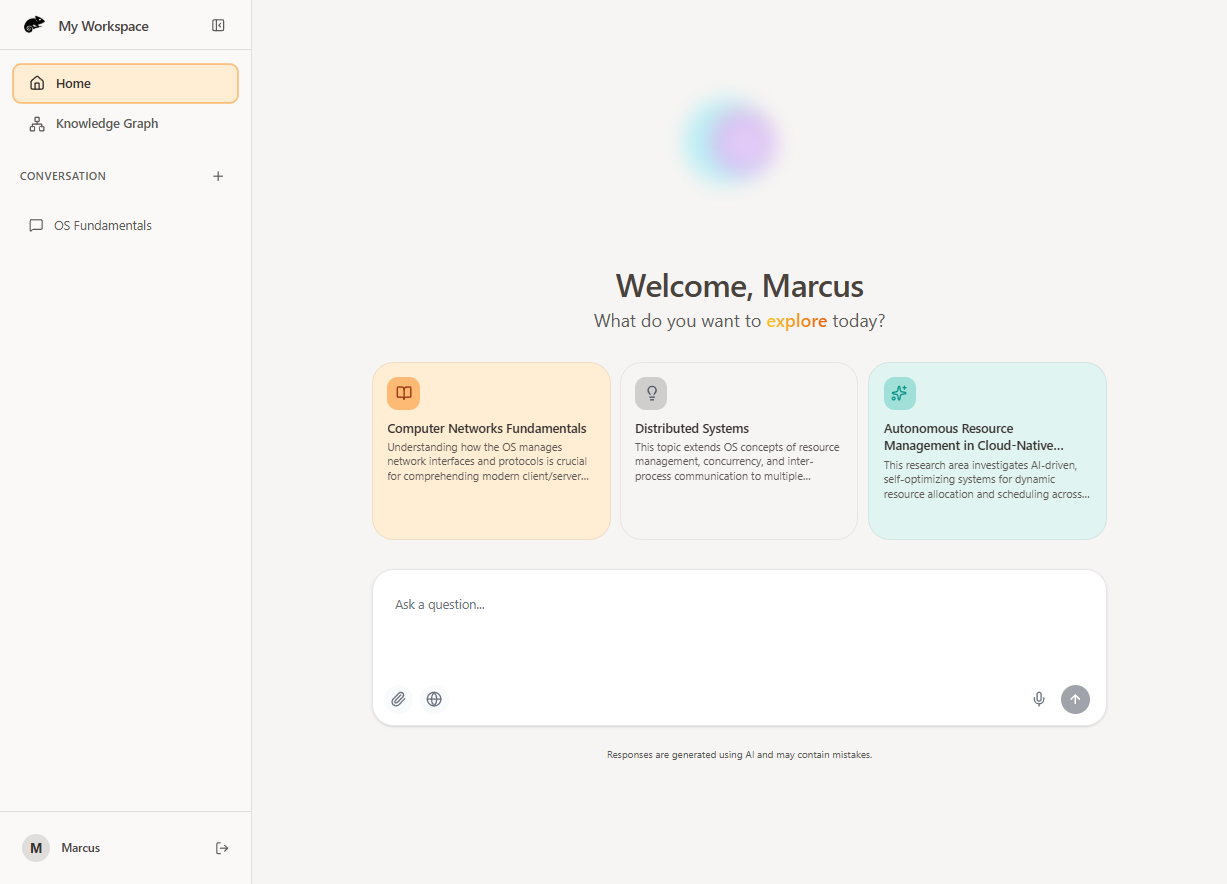Open Autonomous Resource Management card

tap(987, 451)
